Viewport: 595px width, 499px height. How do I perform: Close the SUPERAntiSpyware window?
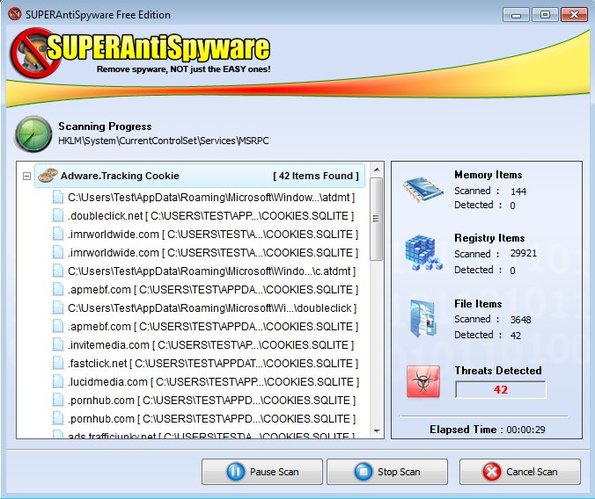pos(574,15)
